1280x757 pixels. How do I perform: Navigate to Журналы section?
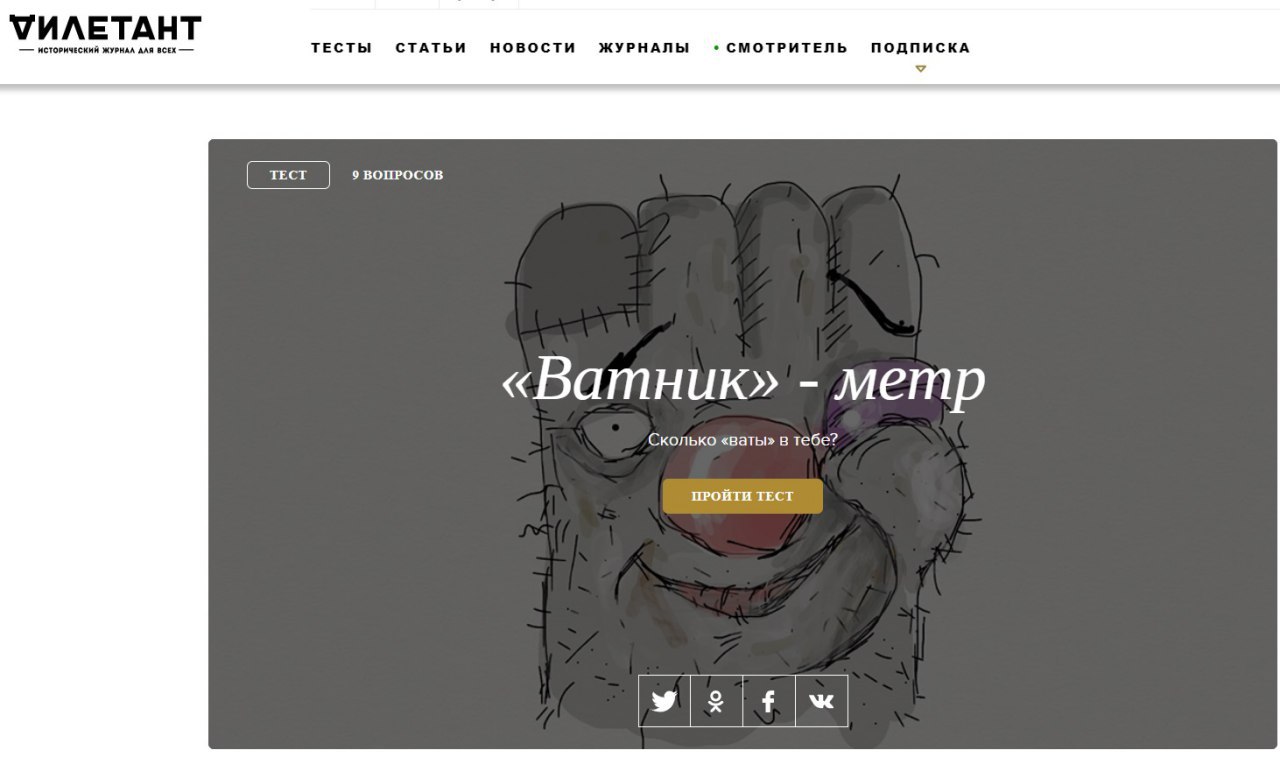tap(644, 48)
